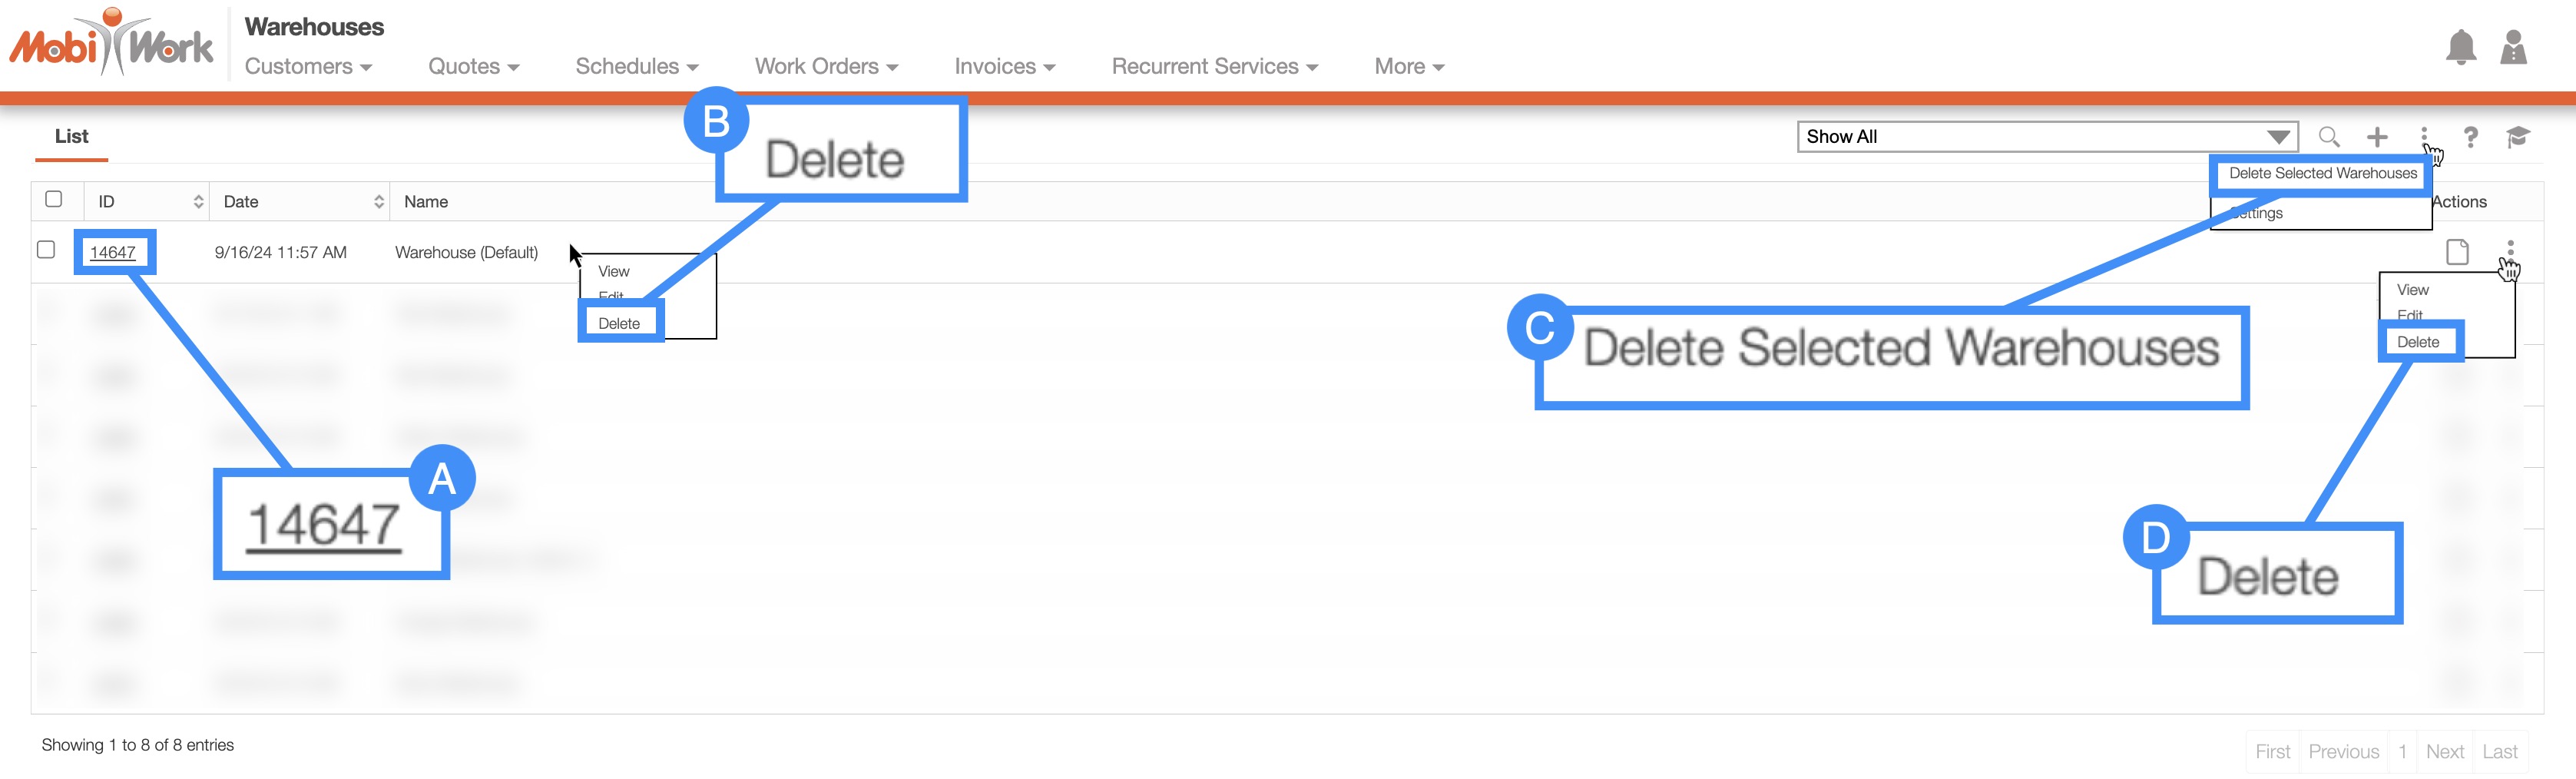Switch to the List tab
The image size is (2576, 779).
point(71,137)
